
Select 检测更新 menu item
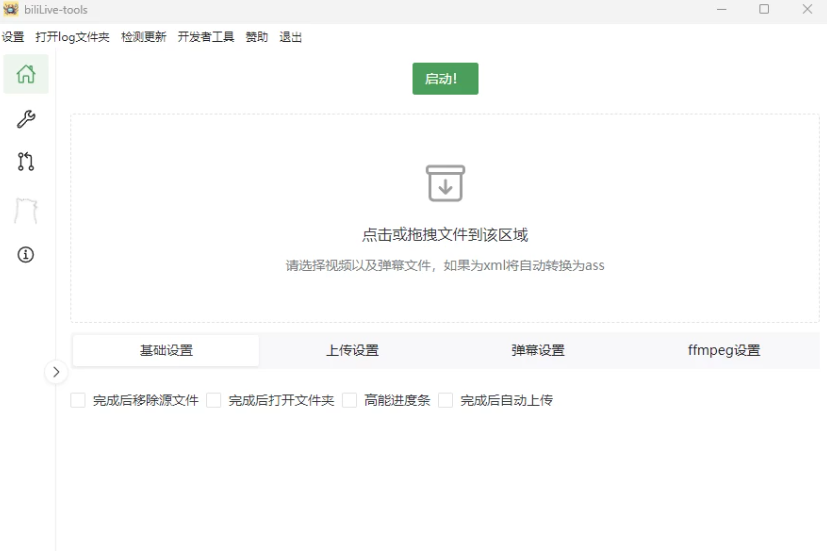point(143,37)
